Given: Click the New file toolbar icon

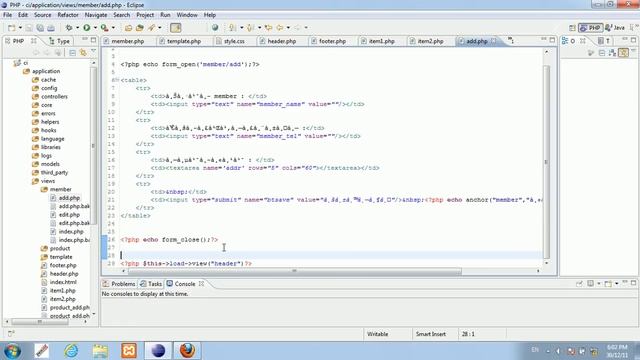Looking at the screenshot, I should click(11, 28).
